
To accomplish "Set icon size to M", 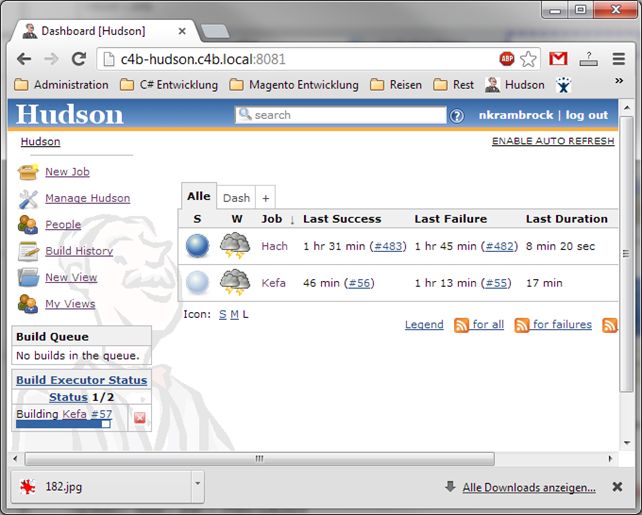I will click(234, 314).
